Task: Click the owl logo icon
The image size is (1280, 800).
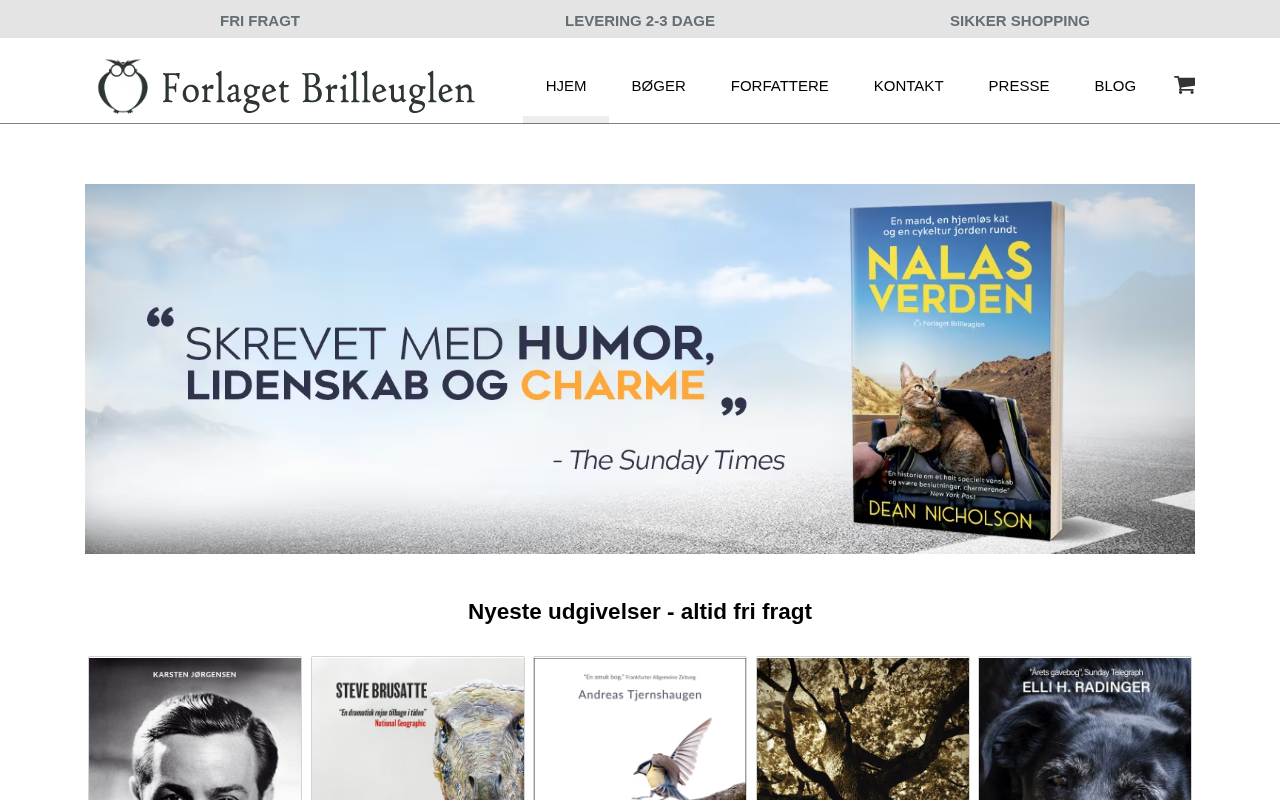Action: (123, 86)
